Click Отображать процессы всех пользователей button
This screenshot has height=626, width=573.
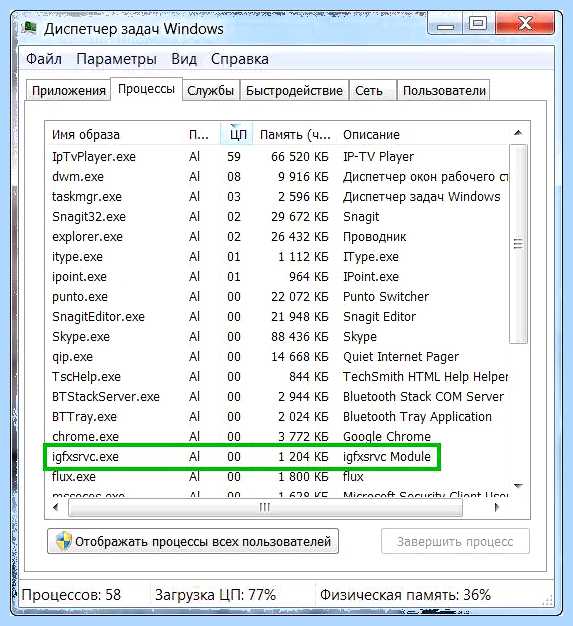click(193, 541)
